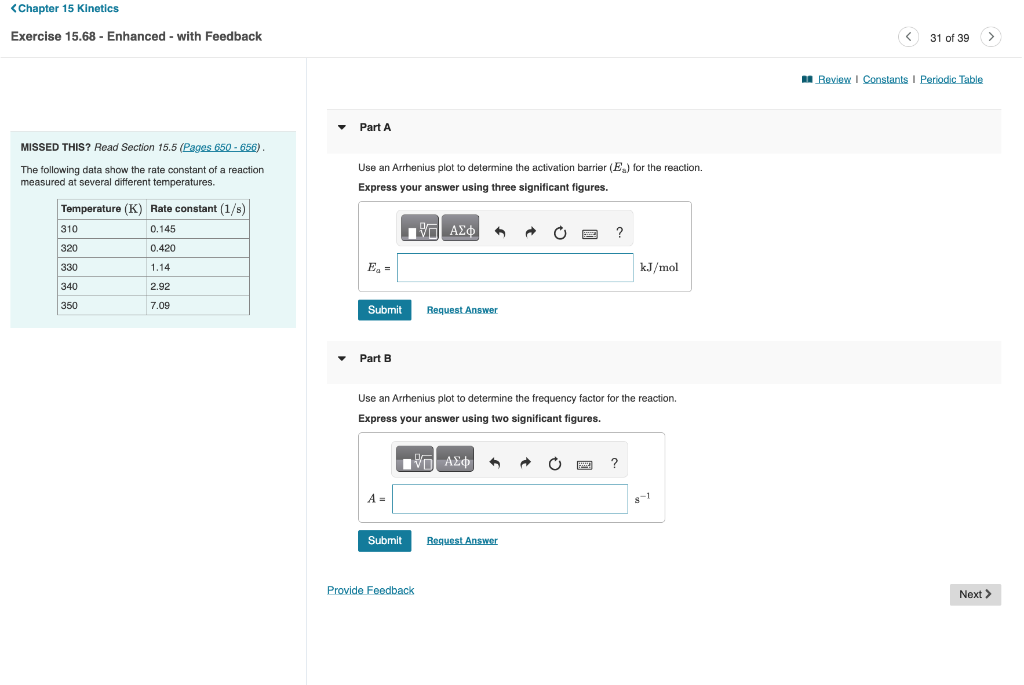Open help for Part A editor
This screenshot has width=1024, height=685.
(619, 232)
